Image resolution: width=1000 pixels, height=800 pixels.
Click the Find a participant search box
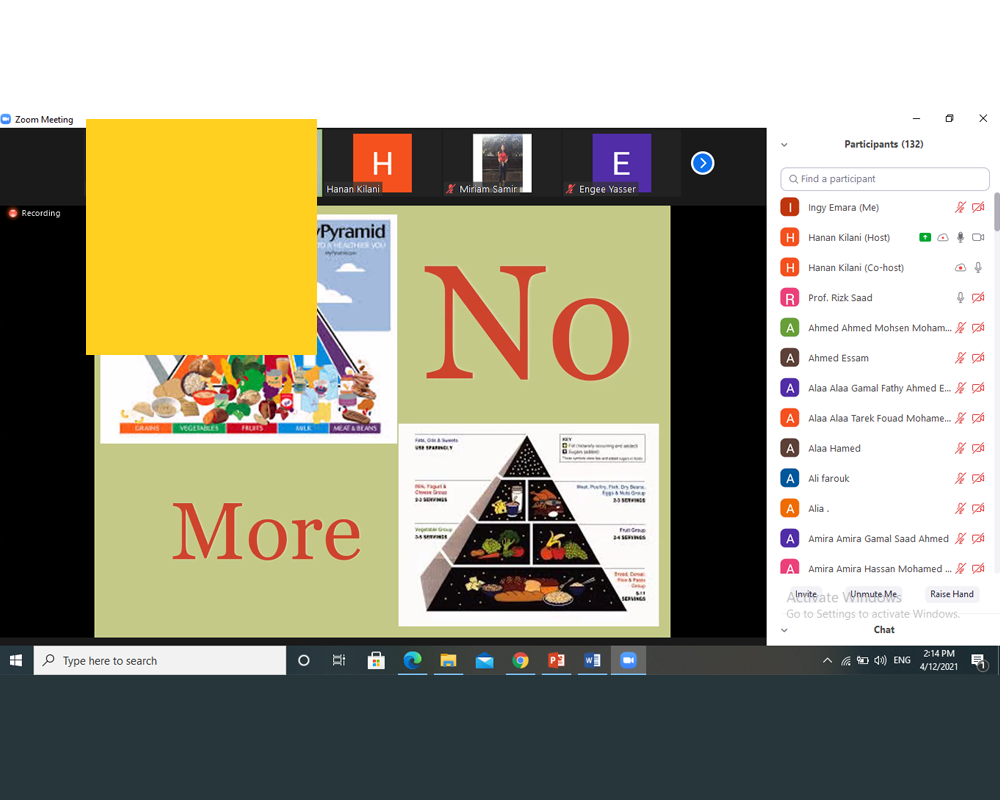pos(885,179)
